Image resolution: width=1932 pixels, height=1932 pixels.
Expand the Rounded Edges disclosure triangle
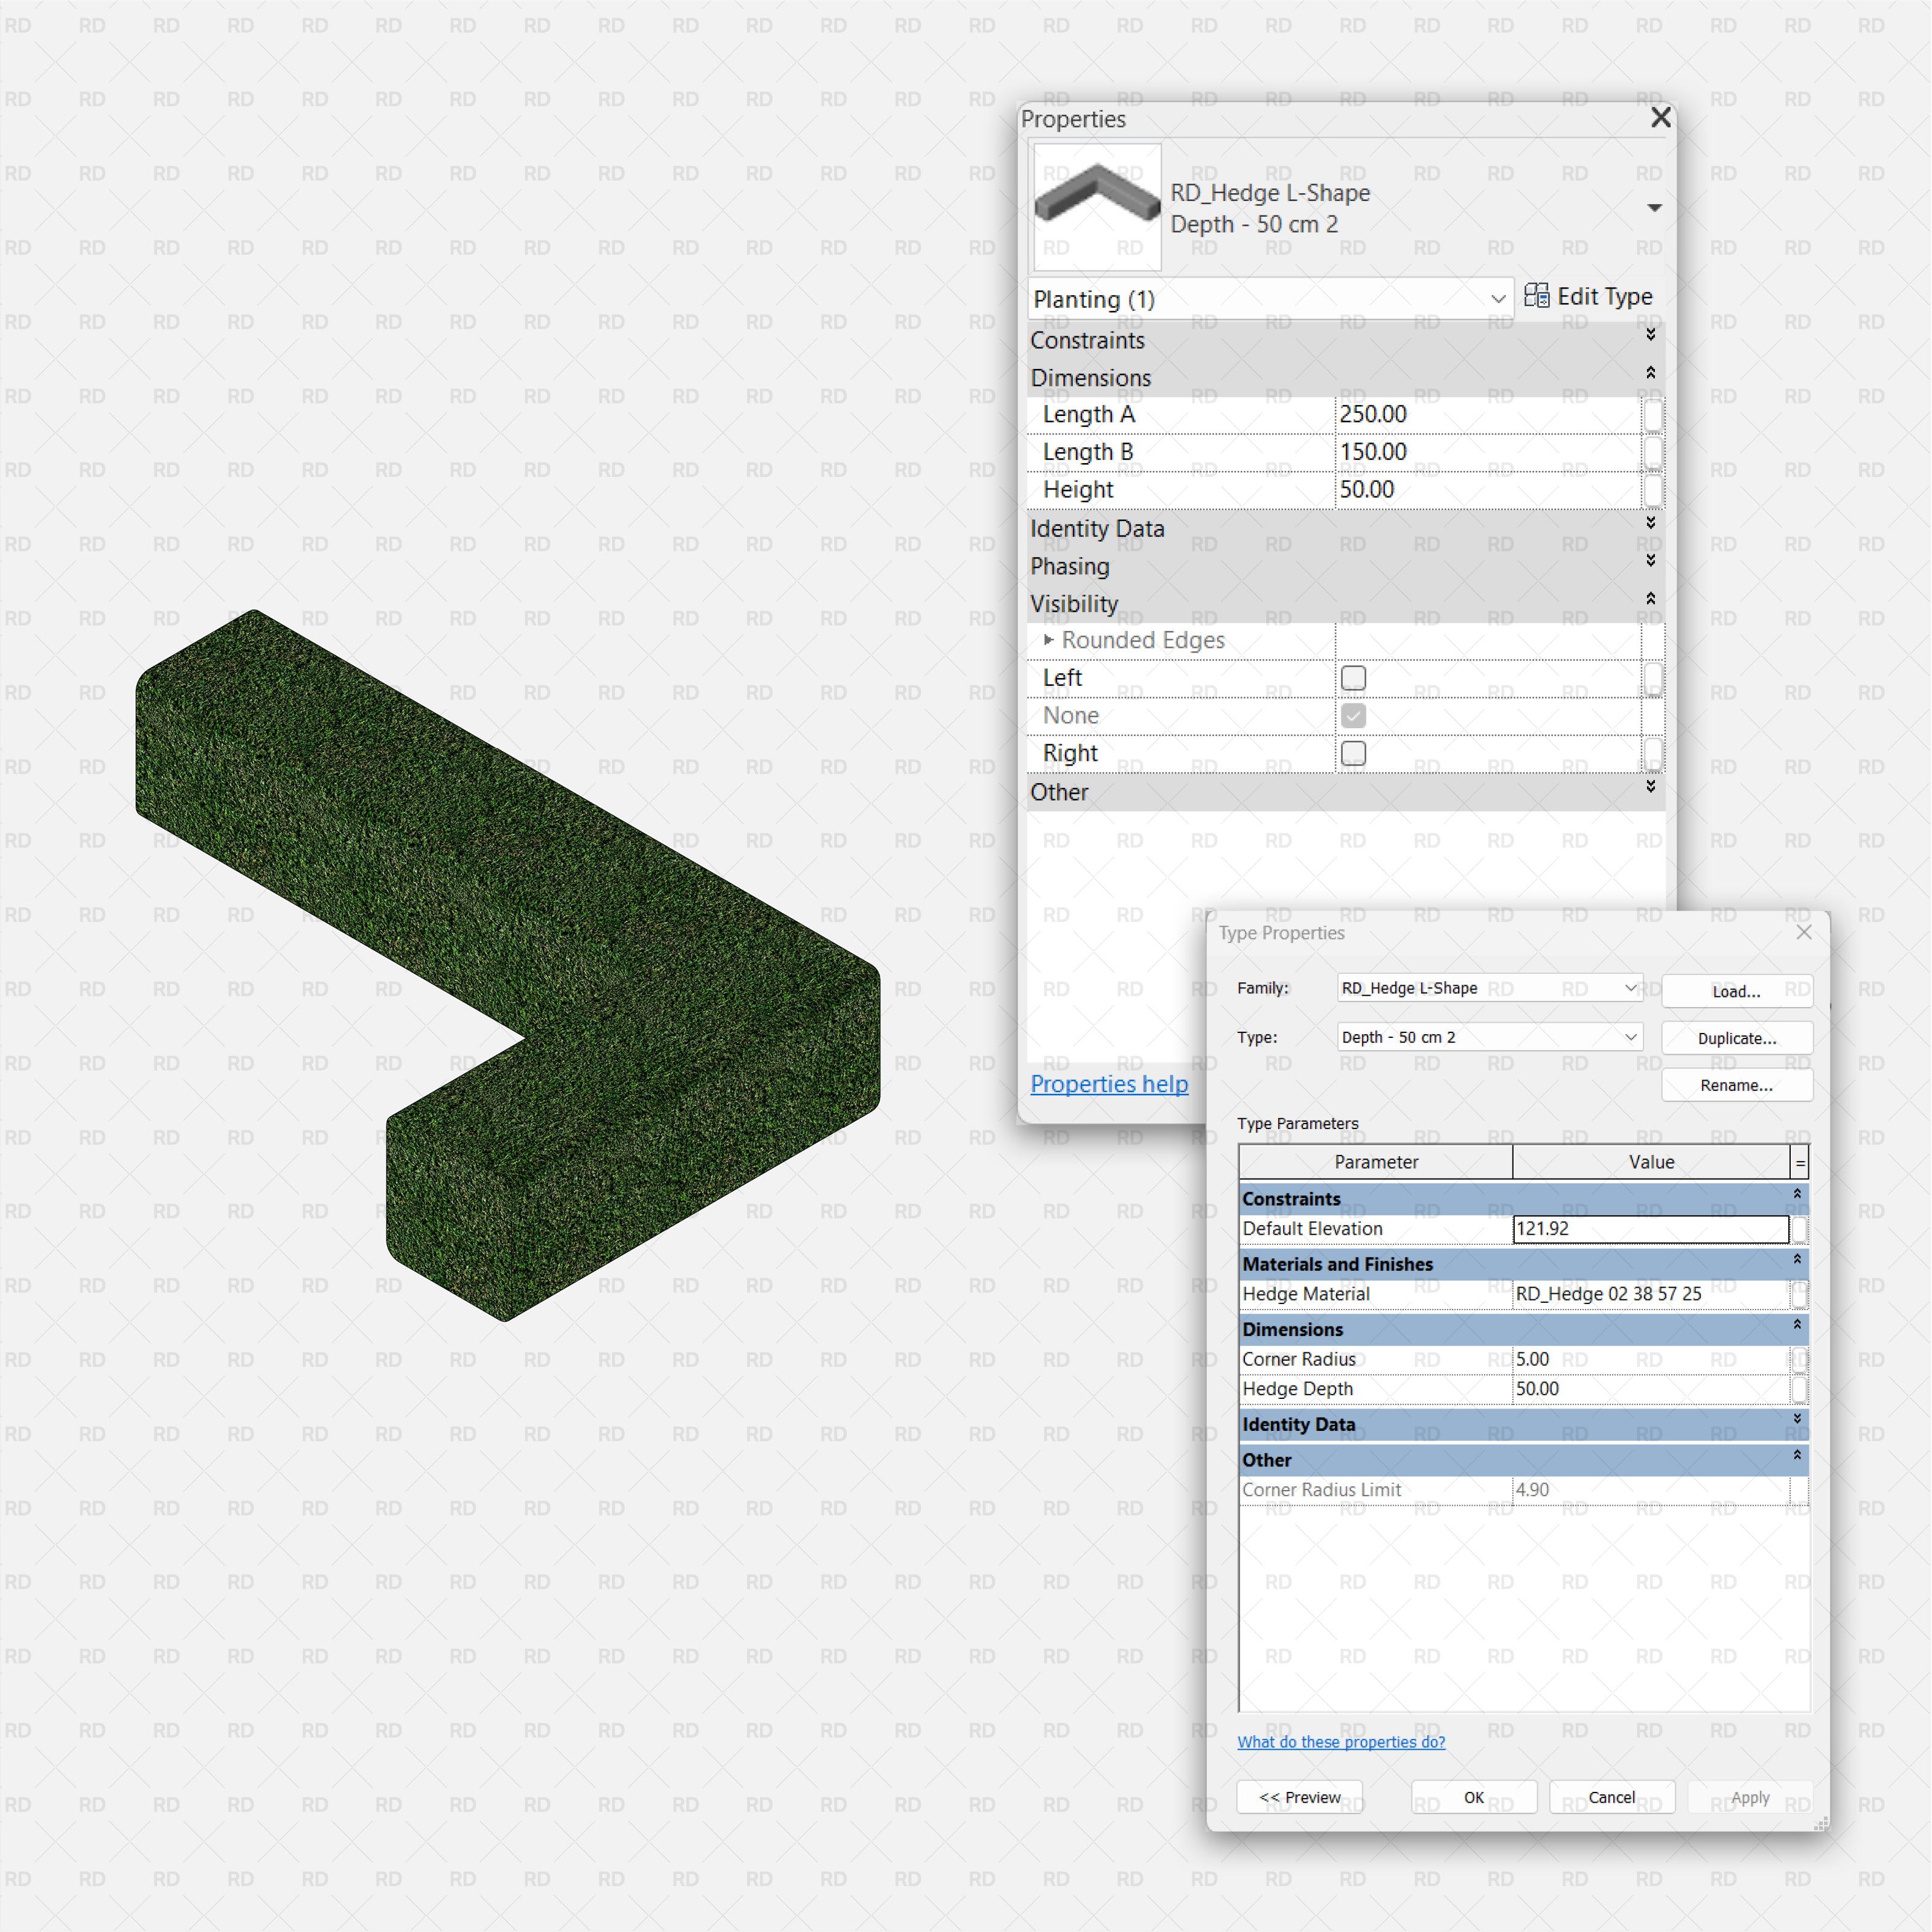[1048, 640]
